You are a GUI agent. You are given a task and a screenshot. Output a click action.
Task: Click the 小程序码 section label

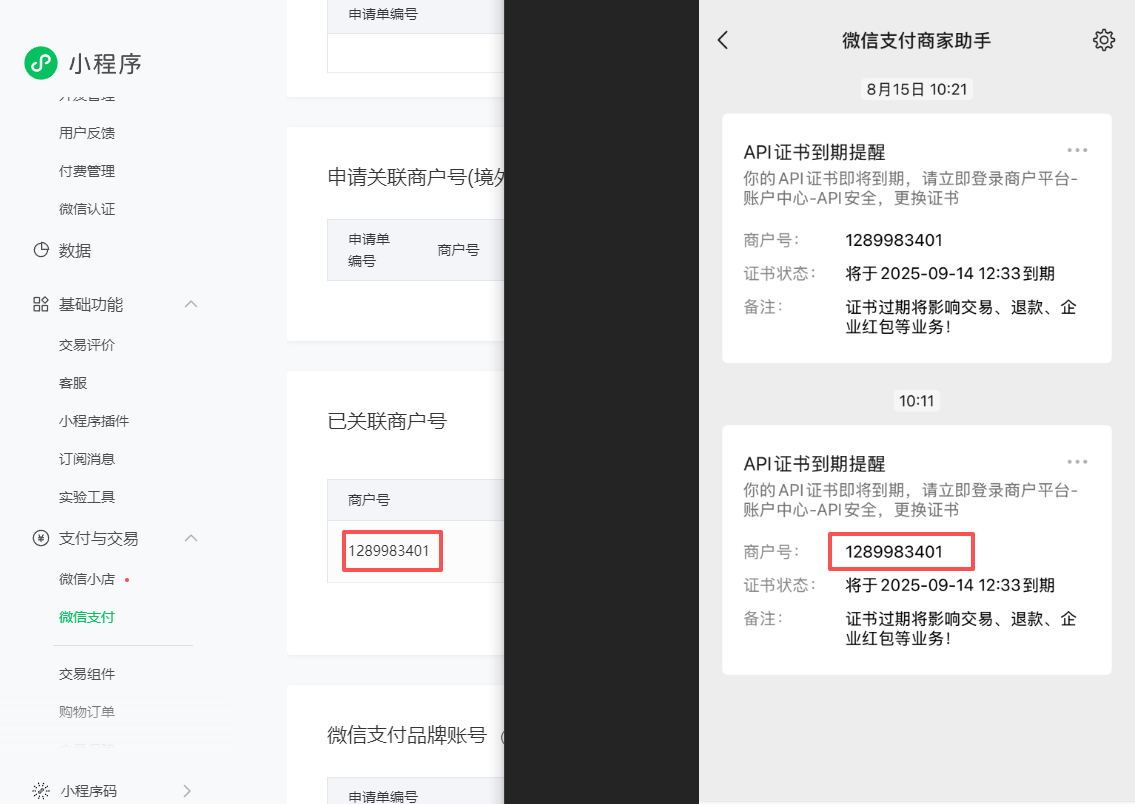tap(88, 791)
